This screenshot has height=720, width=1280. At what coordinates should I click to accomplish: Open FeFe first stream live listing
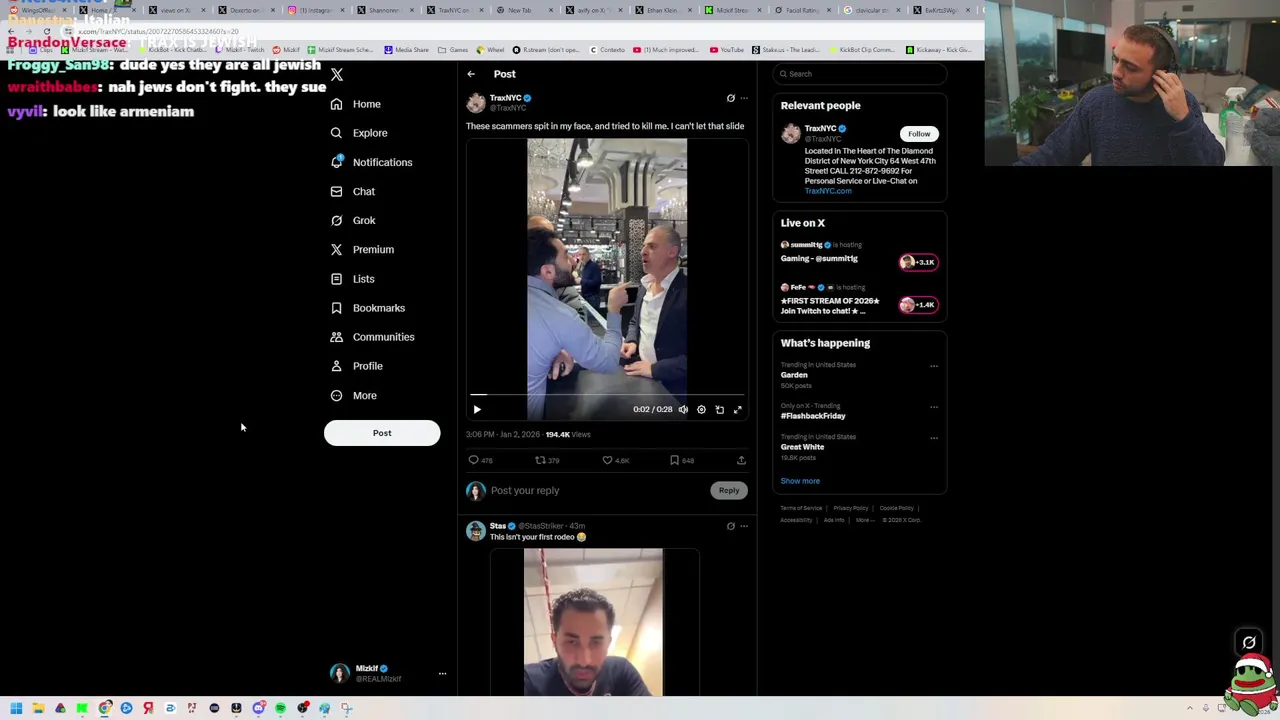[859, 298]
